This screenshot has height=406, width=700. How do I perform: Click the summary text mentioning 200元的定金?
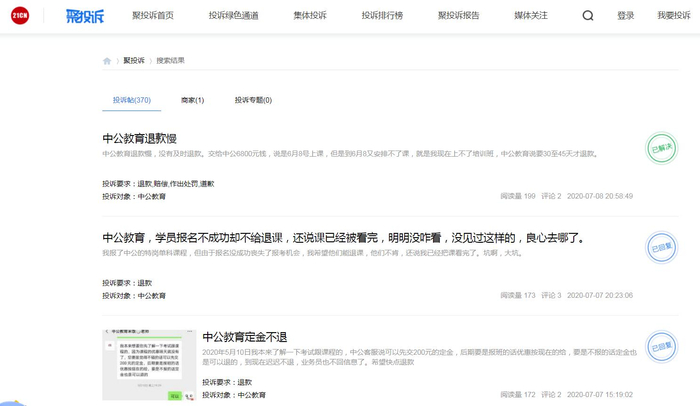(x=420, y=357)
